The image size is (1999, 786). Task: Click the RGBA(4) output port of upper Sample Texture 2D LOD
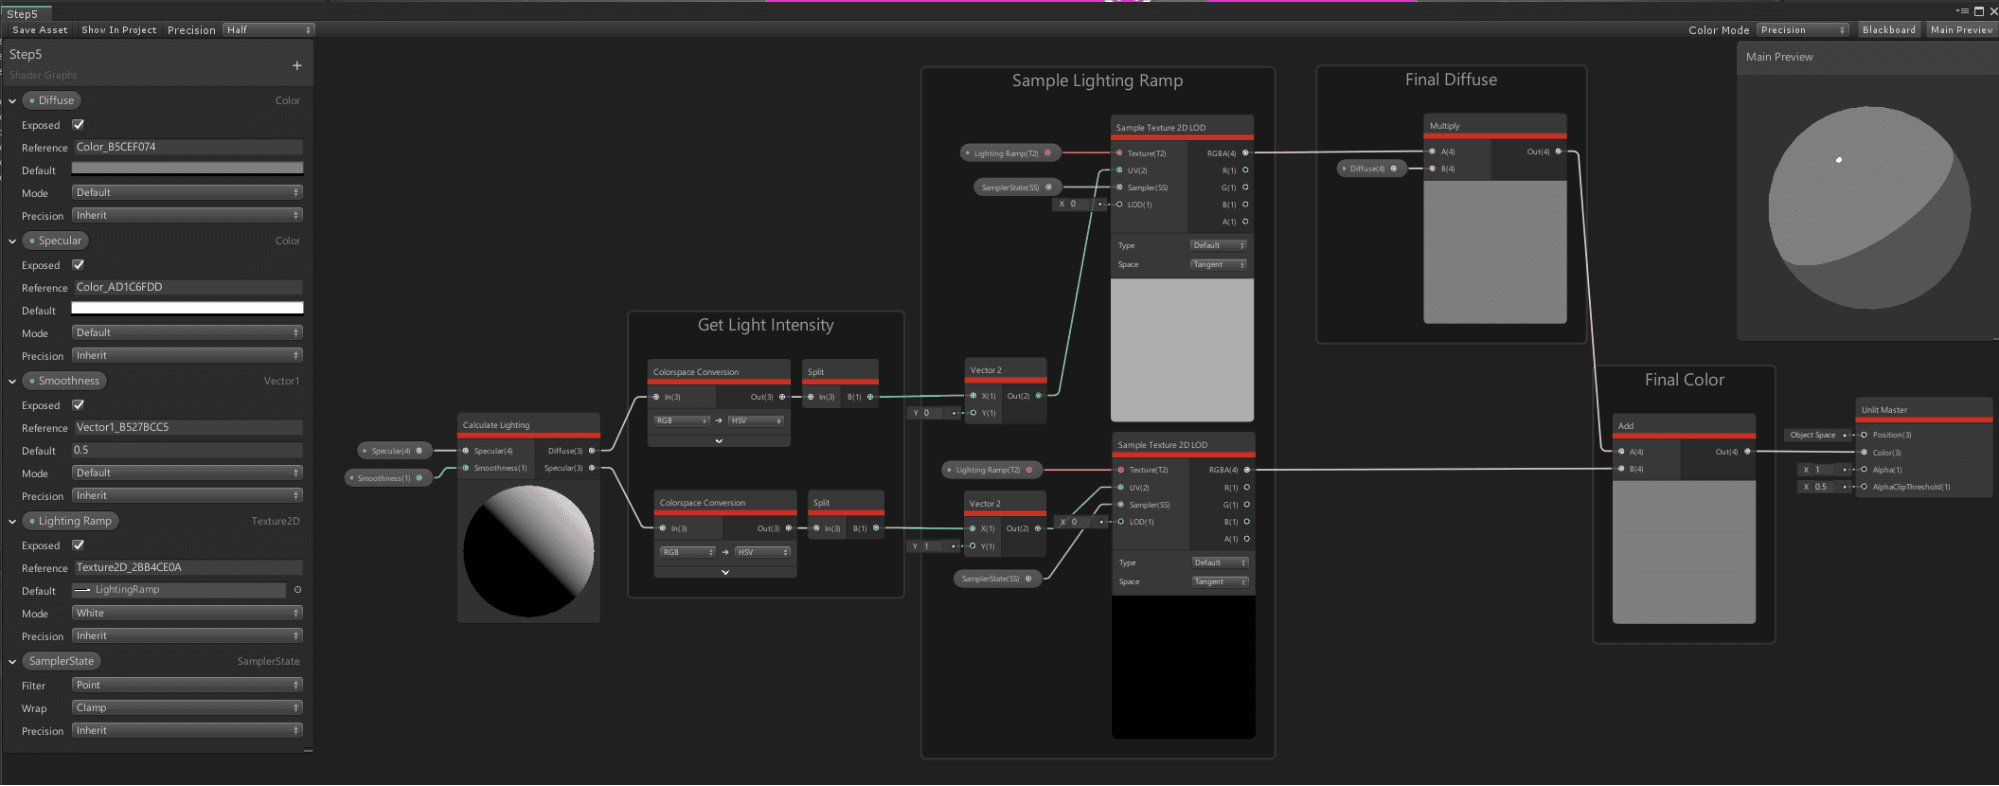[1245, 153]
